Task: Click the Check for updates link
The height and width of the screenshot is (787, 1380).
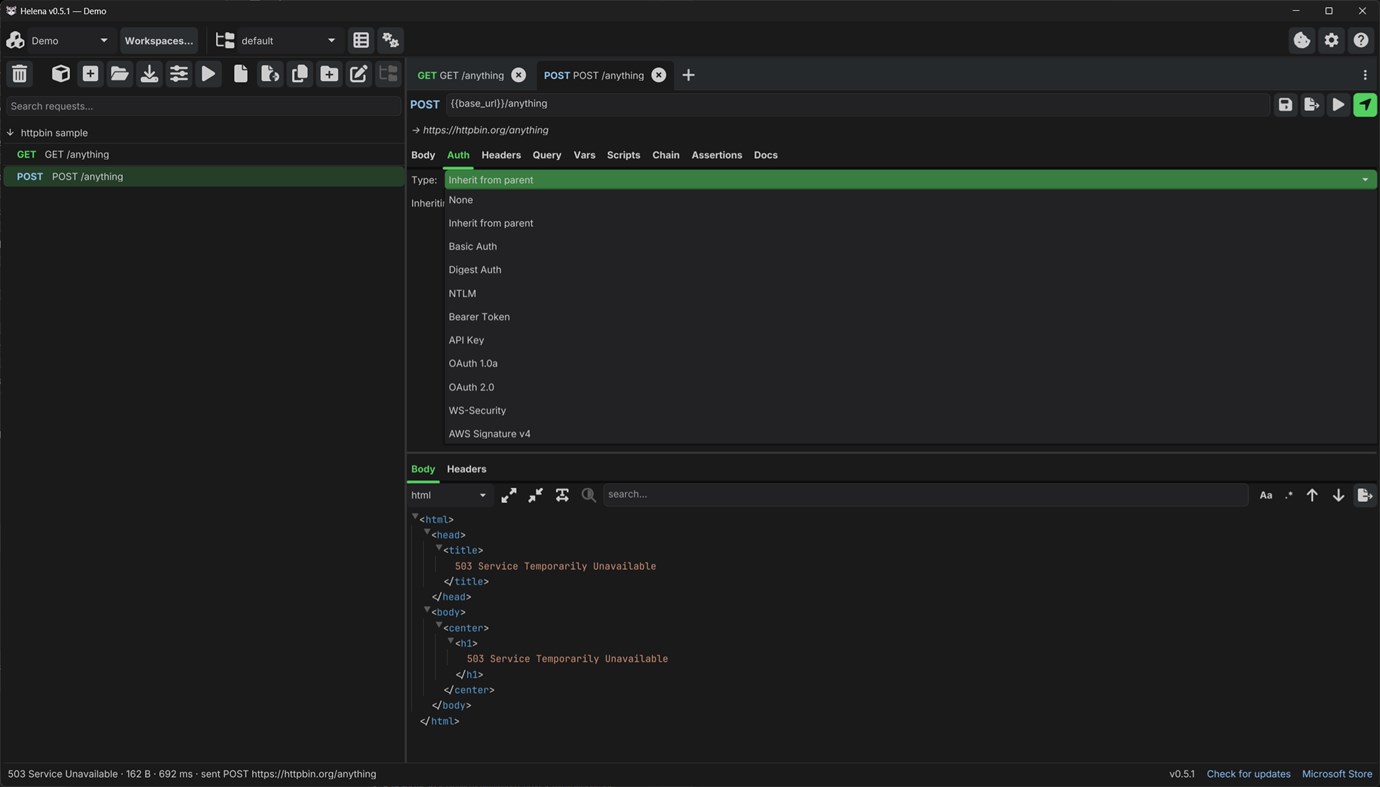Action: (x=1249, y=774)
